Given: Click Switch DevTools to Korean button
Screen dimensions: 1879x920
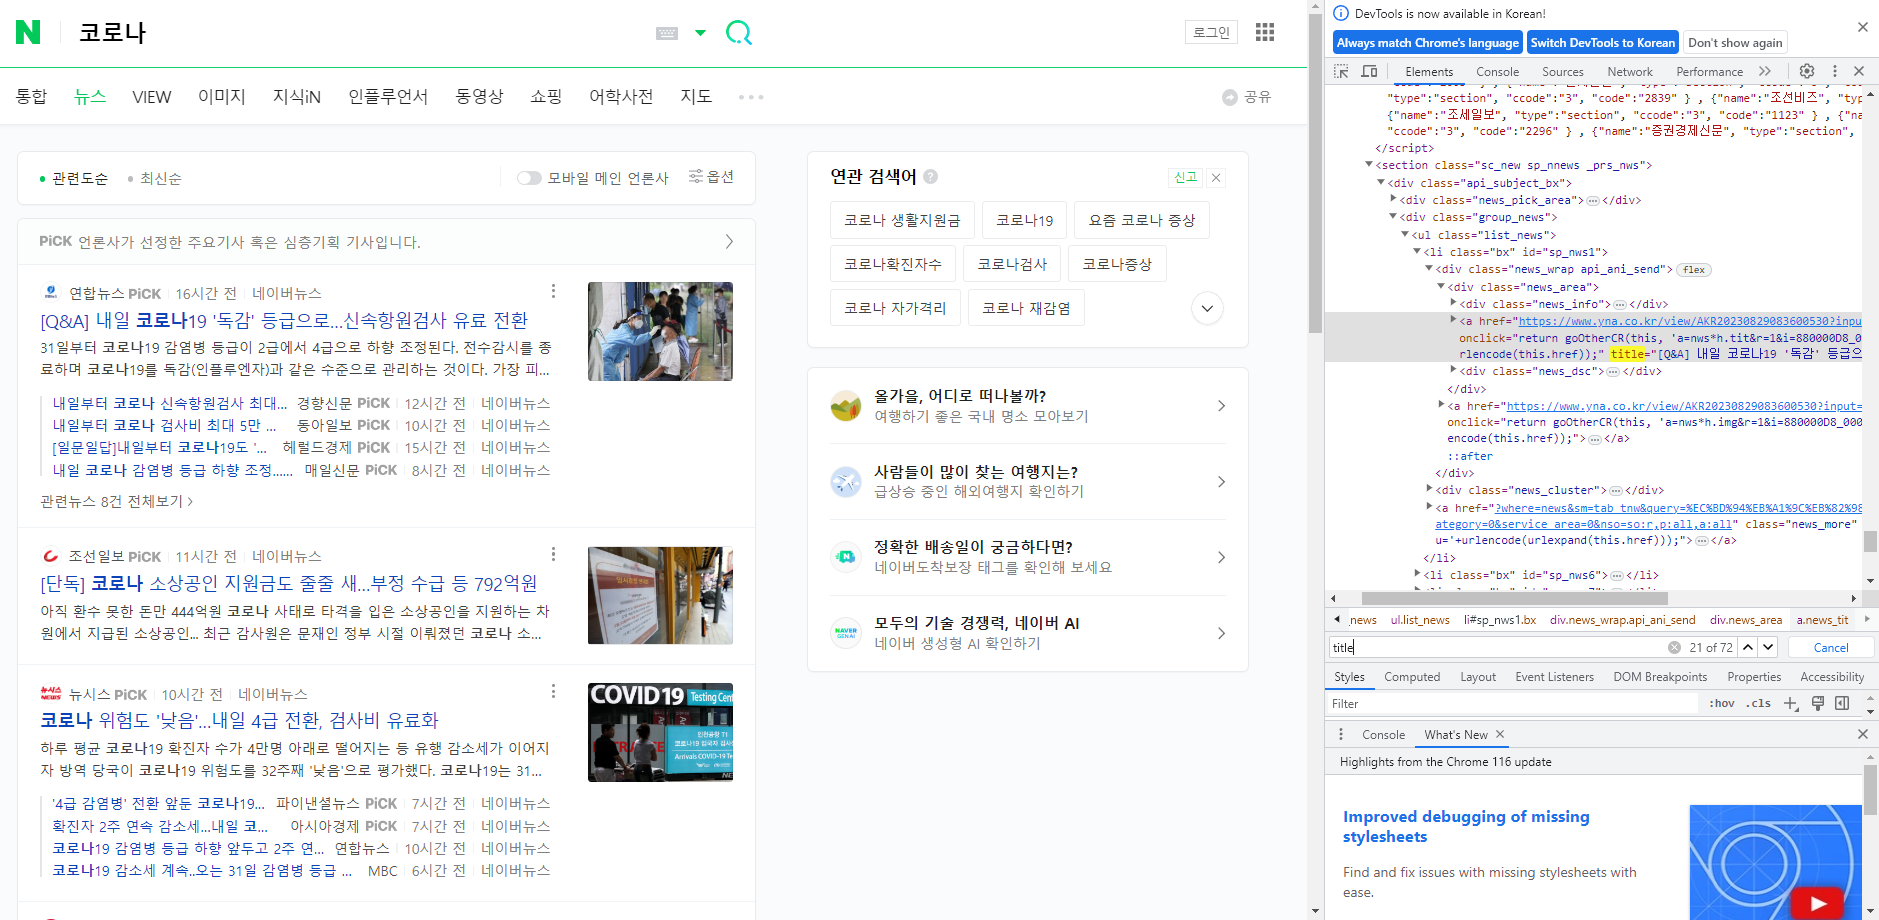Looking at the screenshot, I should pos(1602,43).
